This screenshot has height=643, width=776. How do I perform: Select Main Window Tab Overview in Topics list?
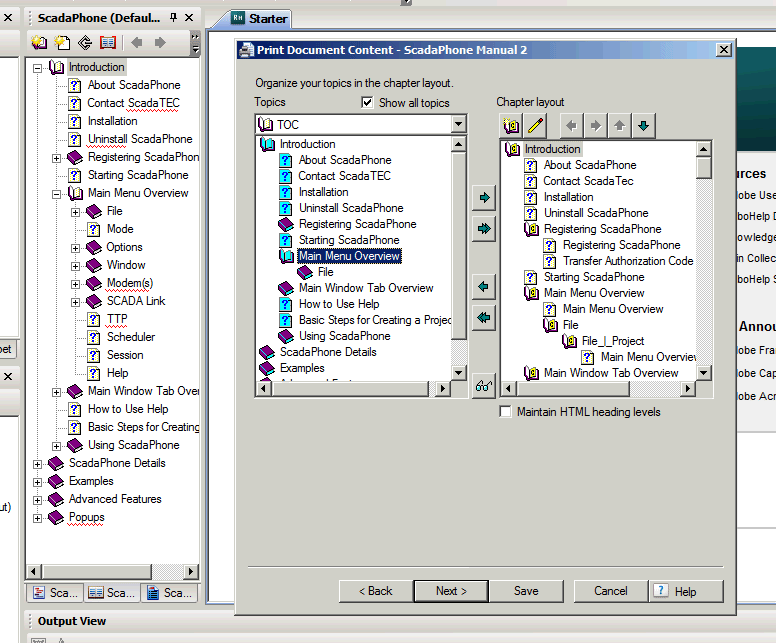click(366, 288)
